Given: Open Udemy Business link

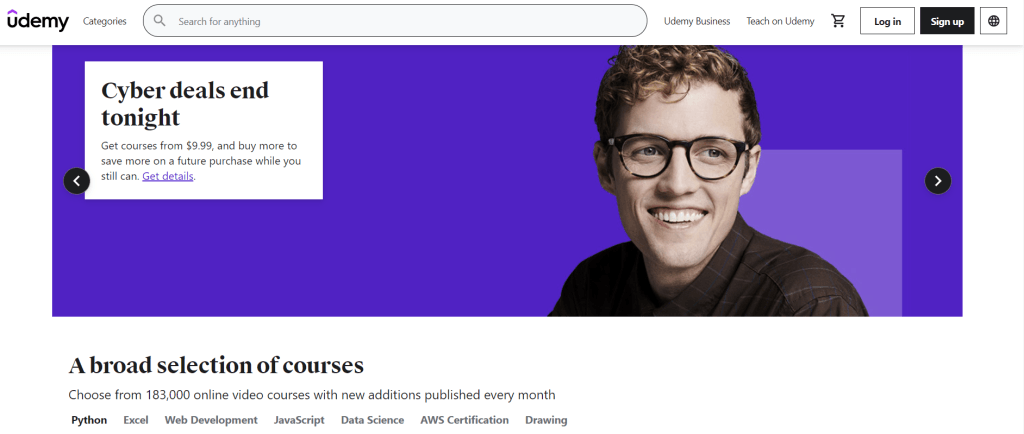Looking at the screenshot, I should [697, 21].
